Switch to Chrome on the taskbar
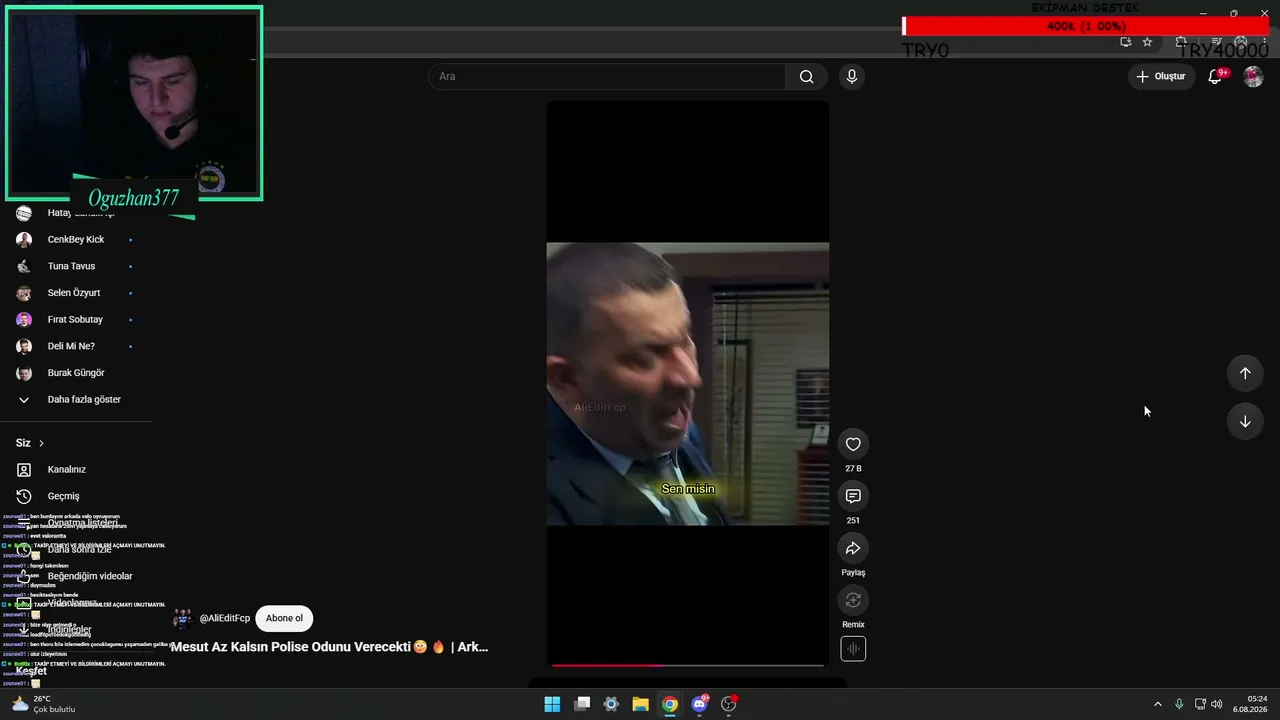Screen dimensions: 1280x720 point(670,704)
